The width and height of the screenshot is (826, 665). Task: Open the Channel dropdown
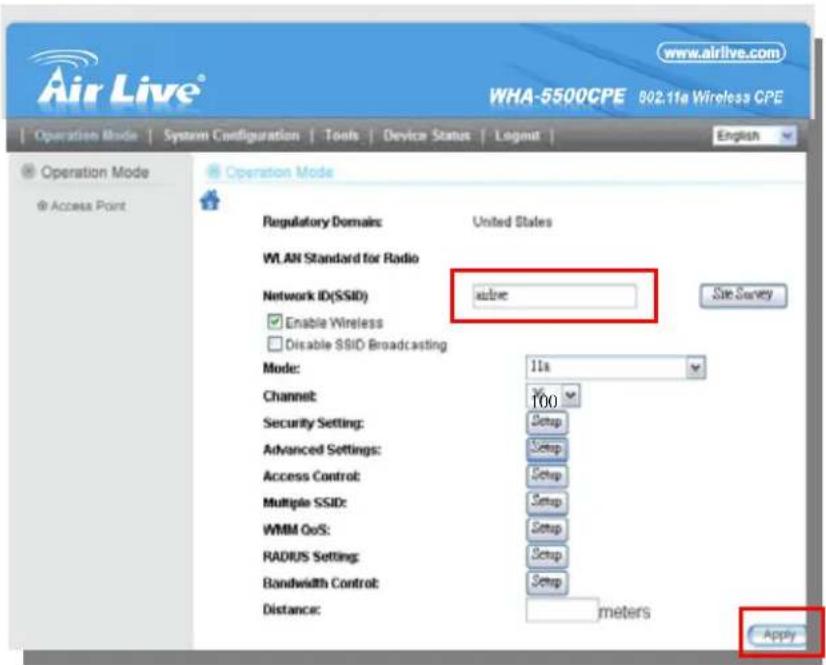click(x=553, y=396)
